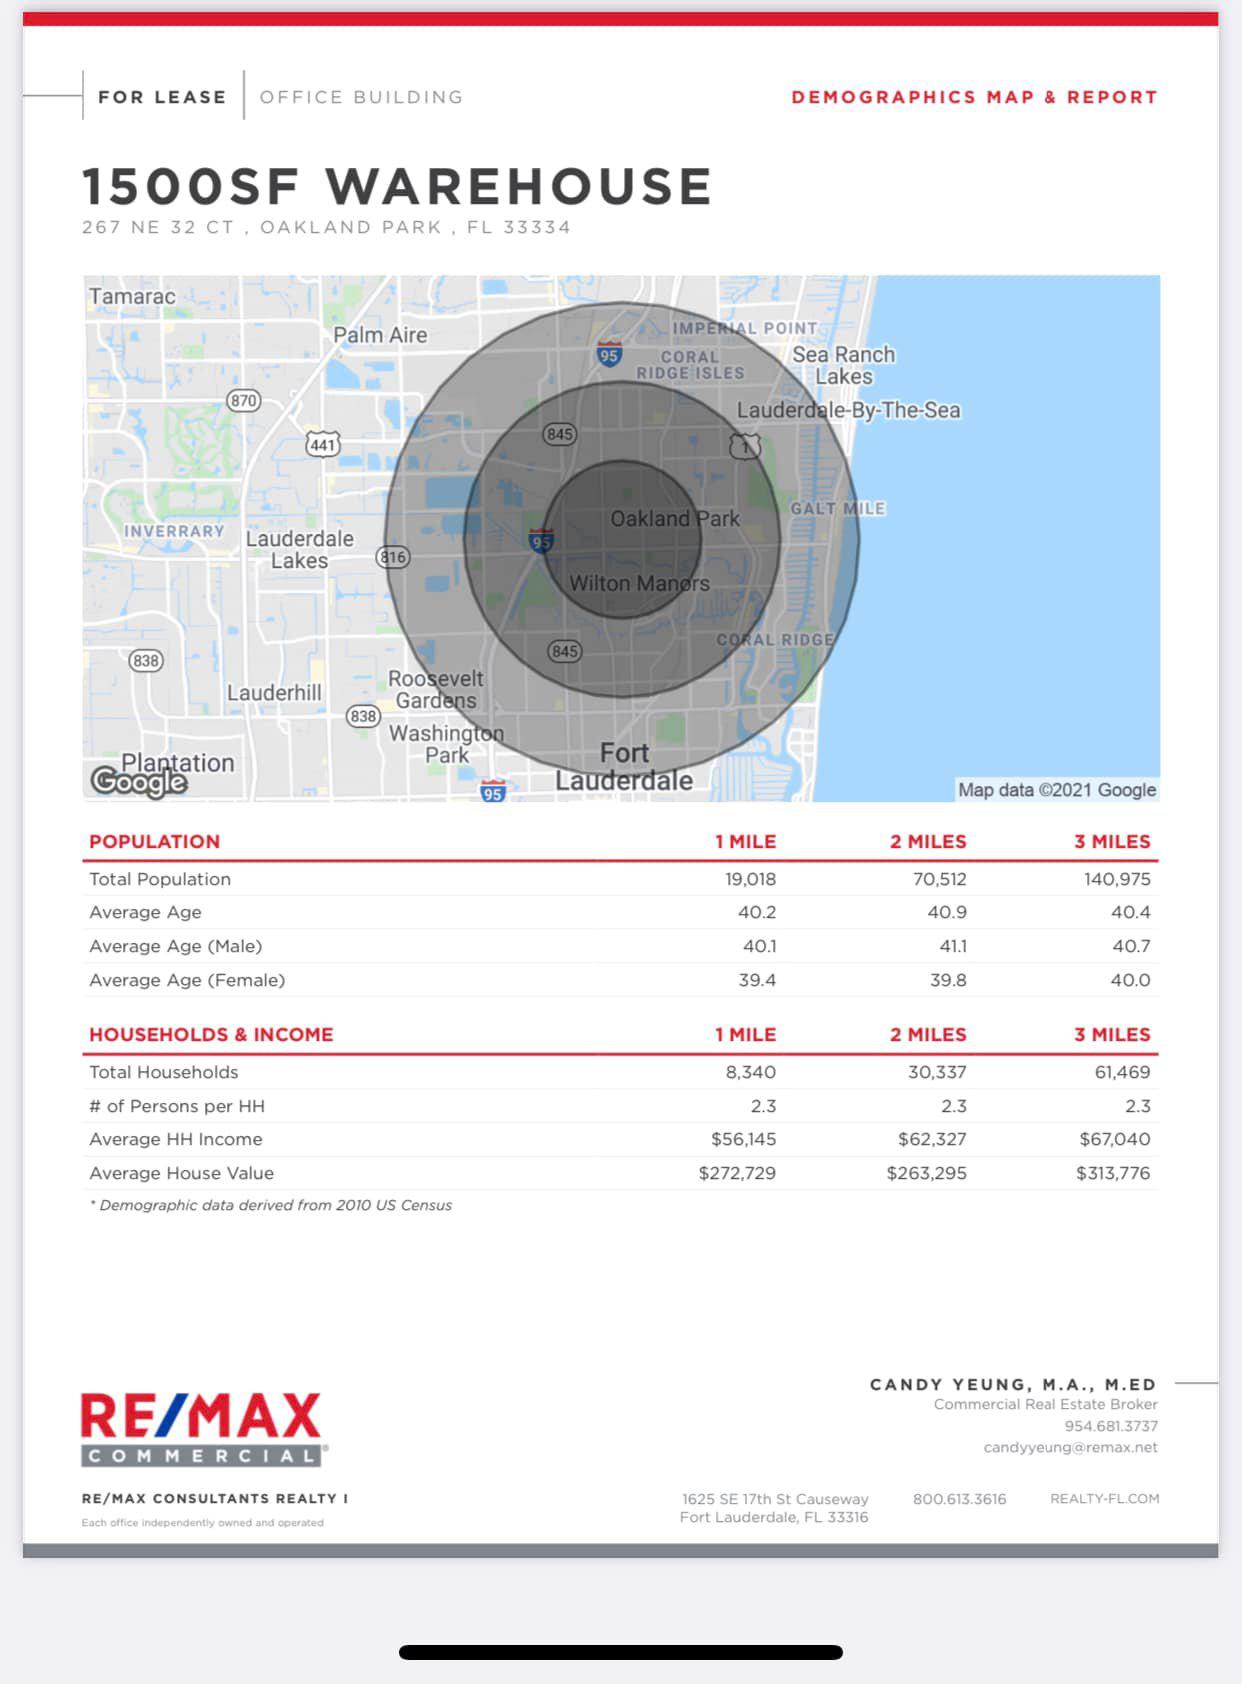1242x1684 pixels.
Task: Tap the iOS home indicator bar
Action: click(620, 1652)
